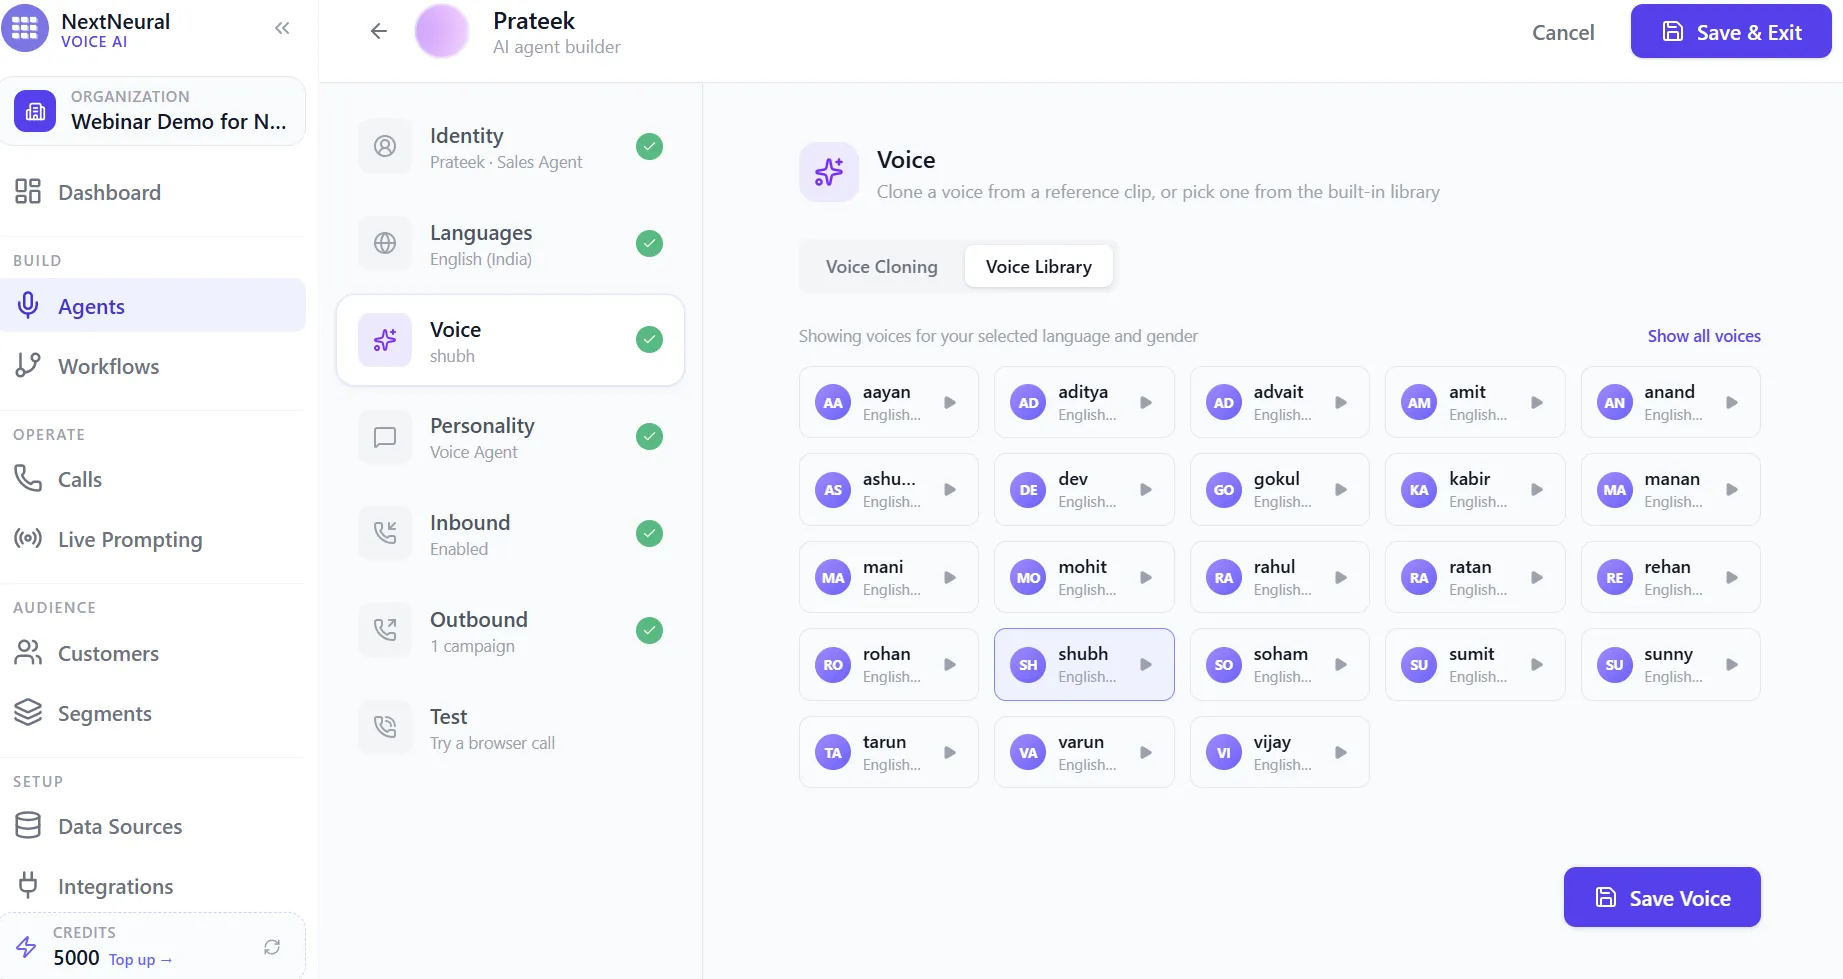Open the Voice builder step
The image size is (1843, 979).
510,340
